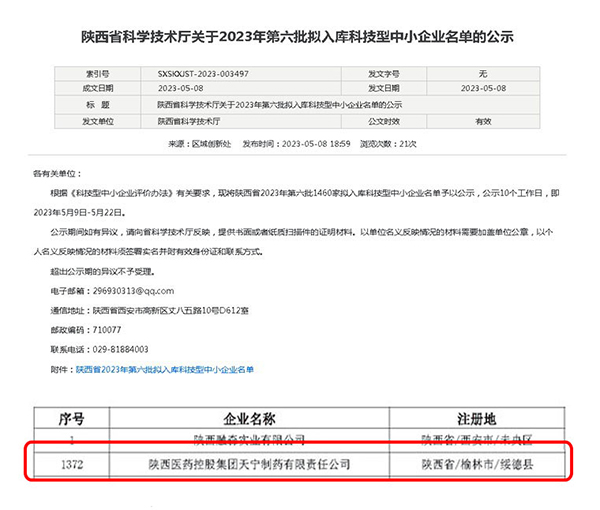Viewport: 600px width, 510px height.
Task: Click the 企业名称 column header
Action: (x=249, y=419)
